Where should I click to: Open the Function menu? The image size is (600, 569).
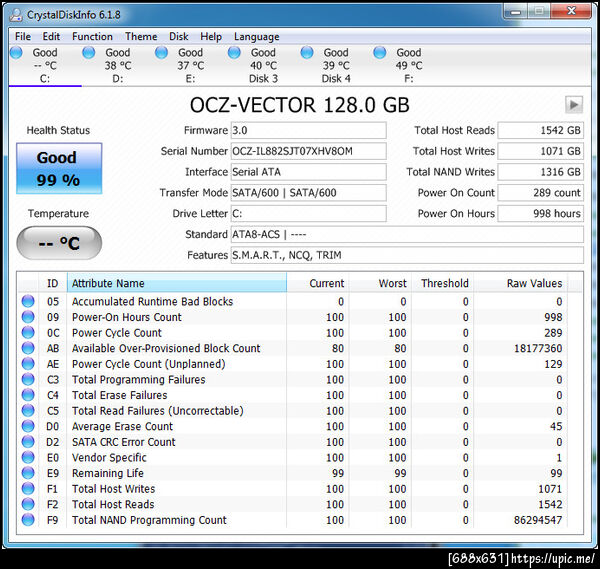pyautogui.click(x=93, y=36)
